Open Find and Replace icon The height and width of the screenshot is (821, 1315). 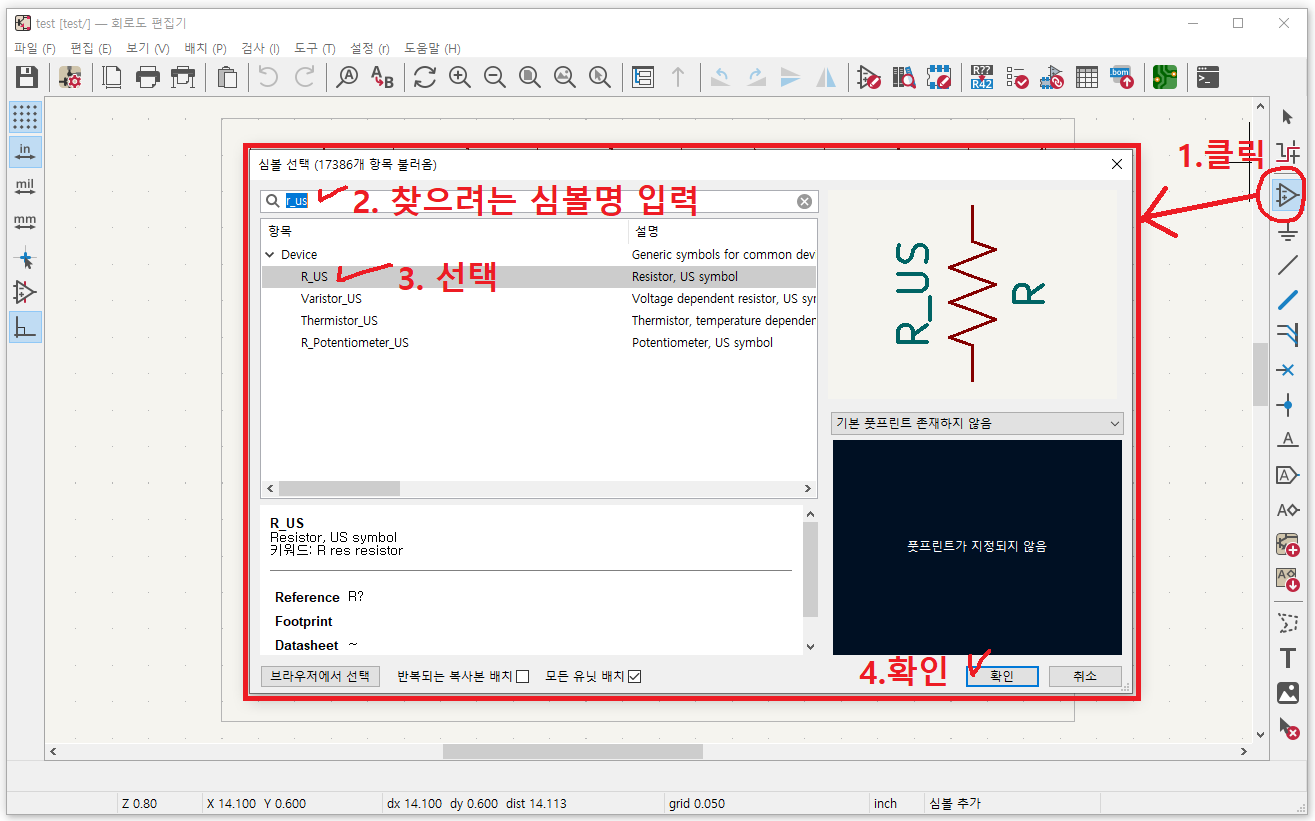[x=382, y=77]
